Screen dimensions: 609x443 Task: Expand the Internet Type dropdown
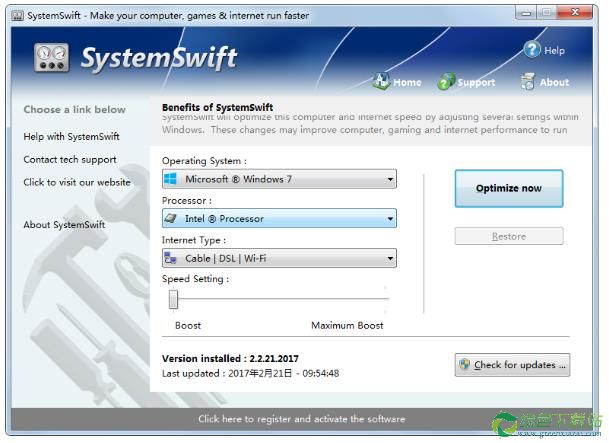coord(389,258)
